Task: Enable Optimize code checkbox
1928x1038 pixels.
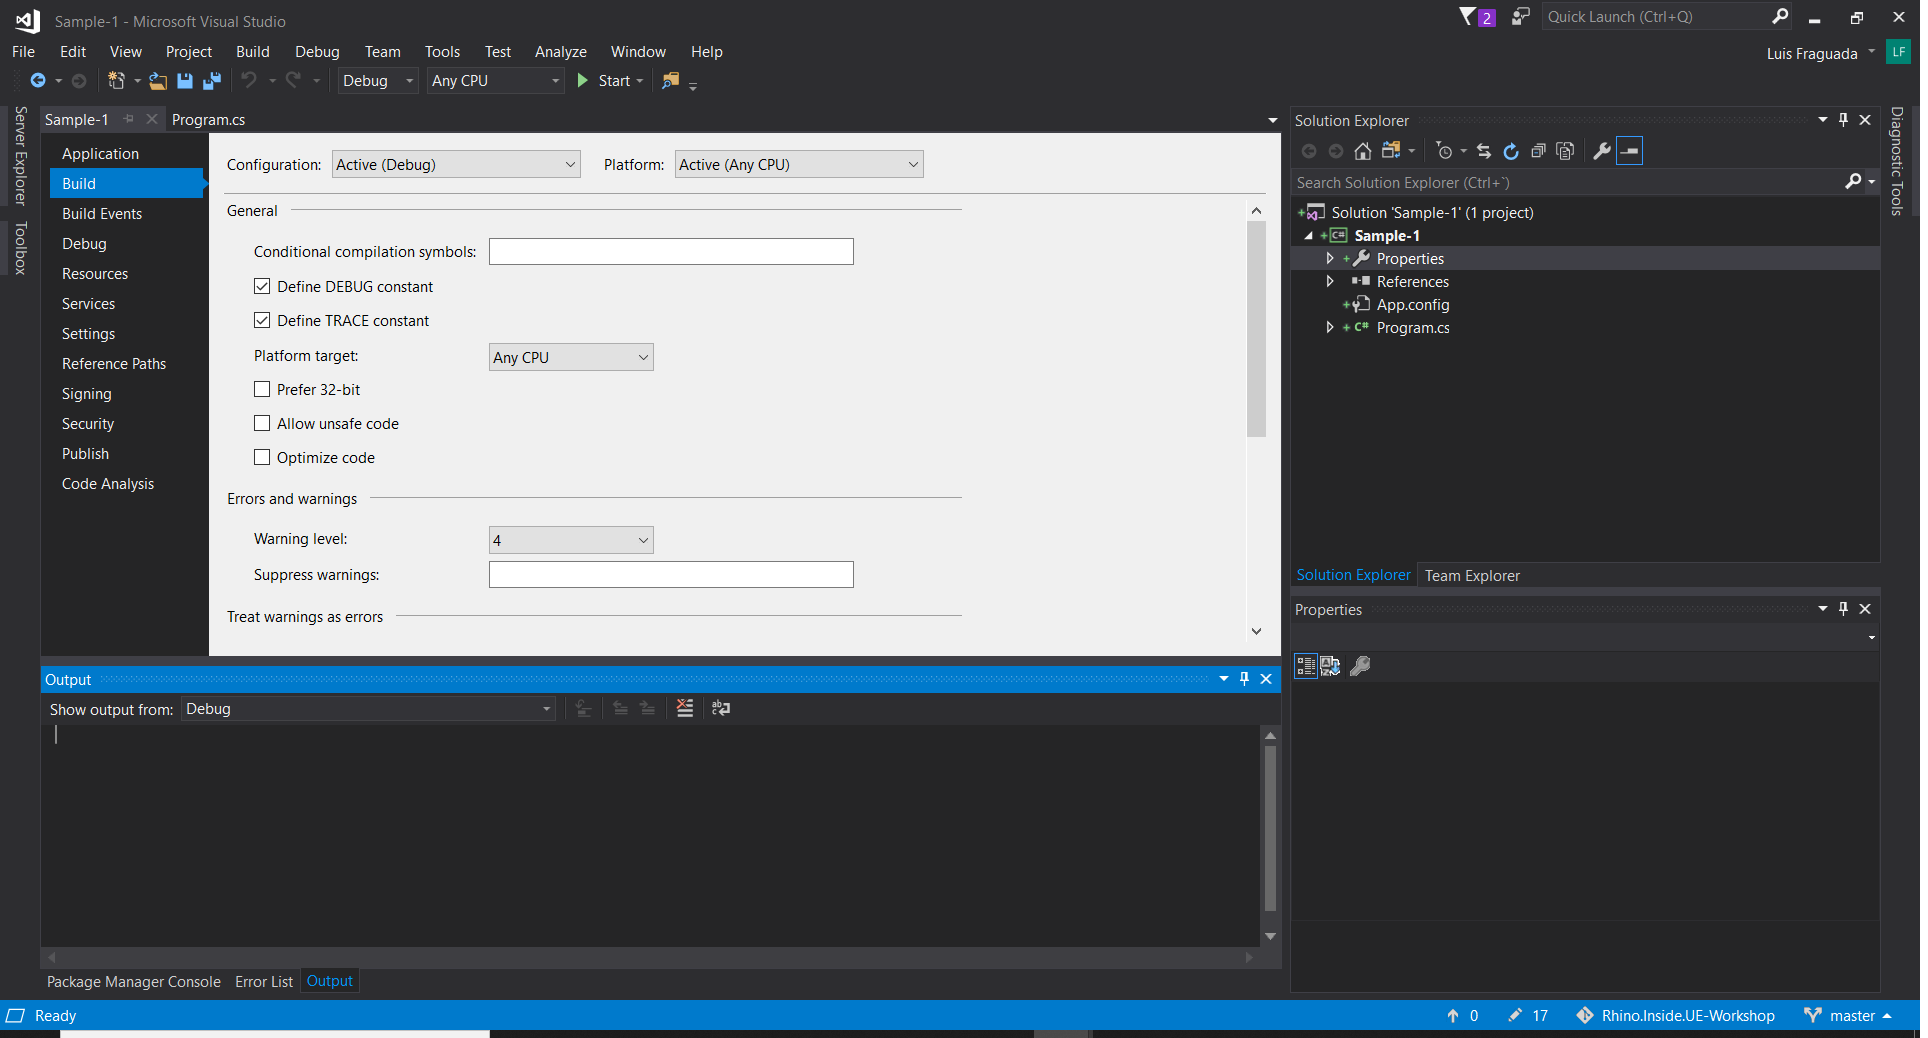Action: click(262, 458)
